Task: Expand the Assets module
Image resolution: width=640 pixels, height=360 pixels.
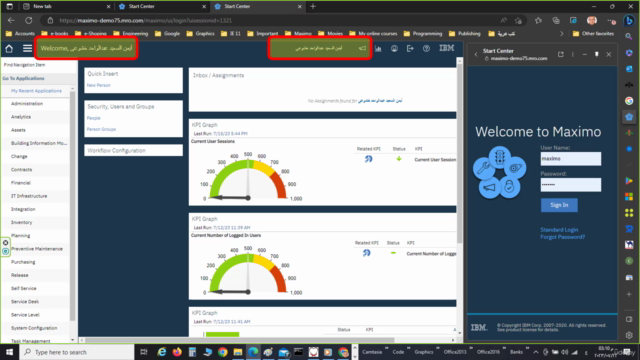Action: tap(18, 130)
